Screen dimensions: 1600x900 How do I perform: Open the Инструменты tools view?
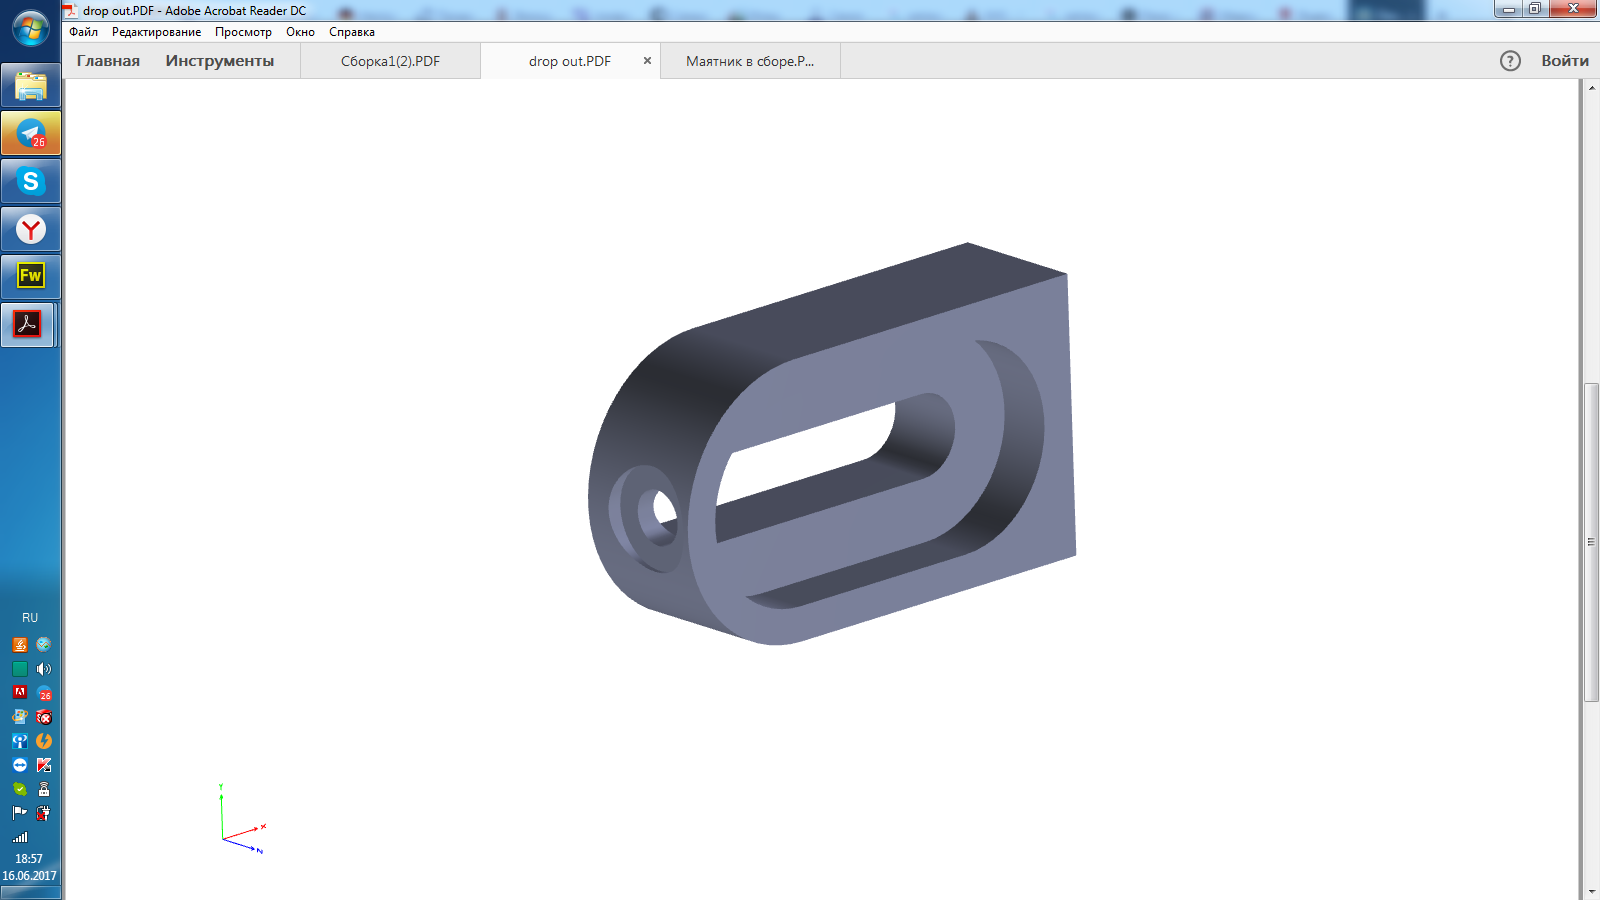pyautogui.click(x=219, y=61)
